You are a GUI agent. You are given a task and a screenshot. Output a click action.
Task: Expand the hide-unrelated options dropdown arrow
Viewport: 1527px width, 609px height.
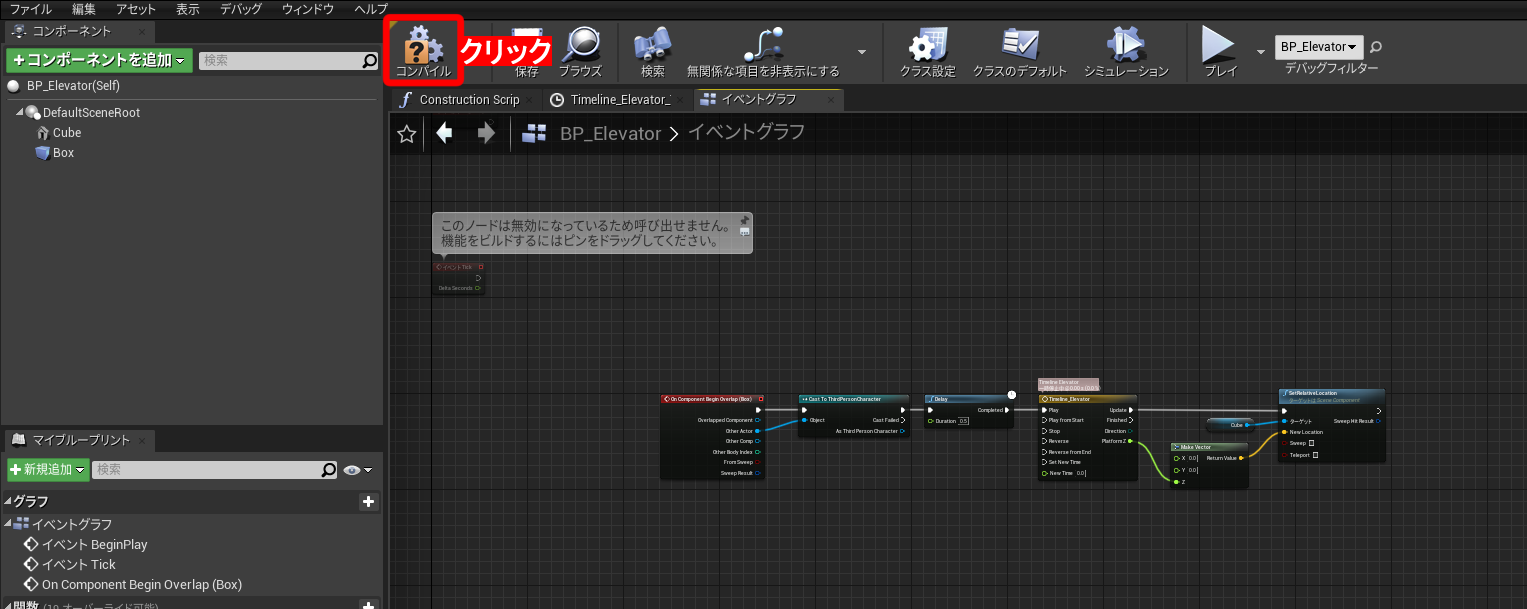[x=862, y=51]
